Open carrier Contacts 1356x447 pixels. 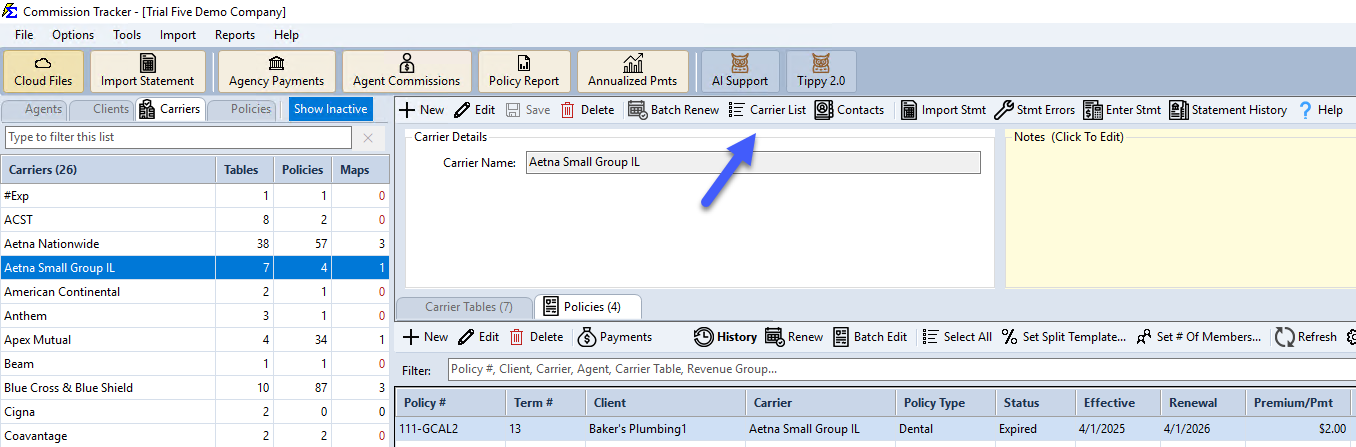pyautogui.click(x=850, y=110)
